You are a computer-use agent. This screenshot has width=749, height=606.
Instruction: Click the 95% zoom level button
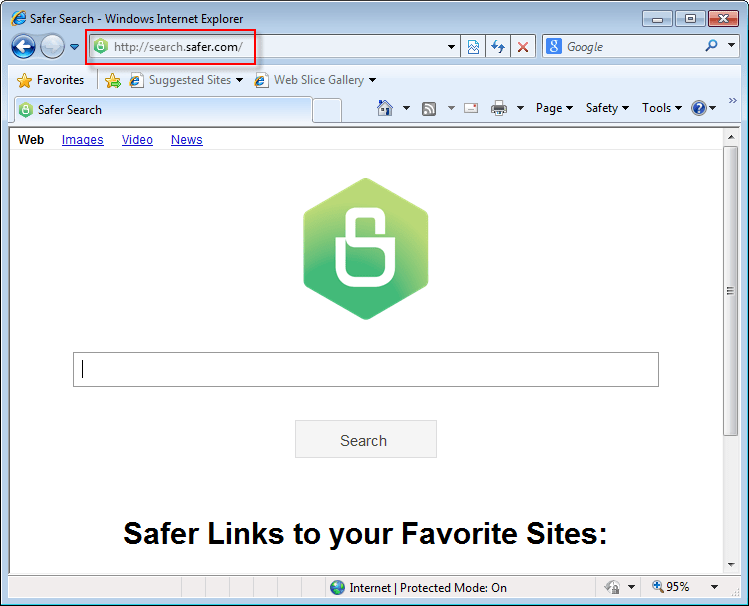(x=671, y=586)
